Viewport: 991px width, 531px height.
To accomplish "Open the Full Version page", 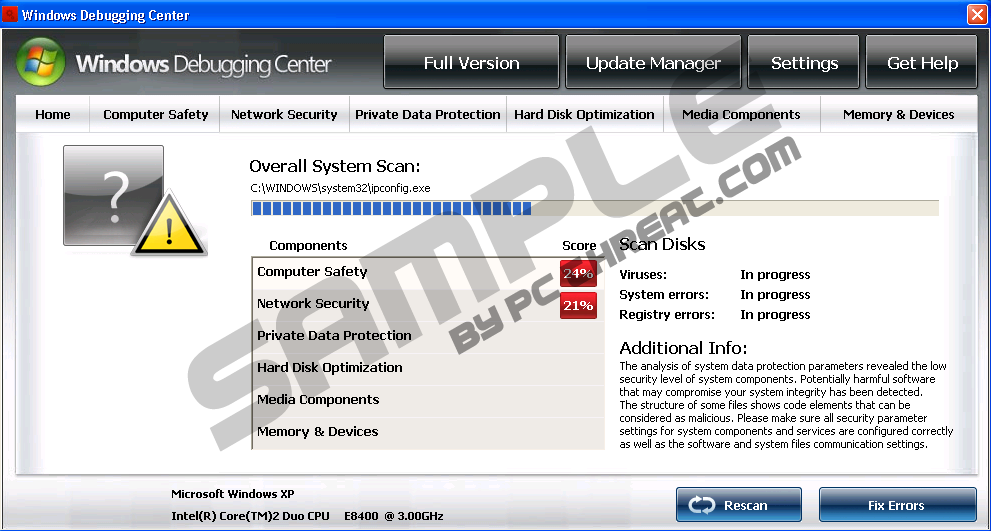I will point(471,63).
